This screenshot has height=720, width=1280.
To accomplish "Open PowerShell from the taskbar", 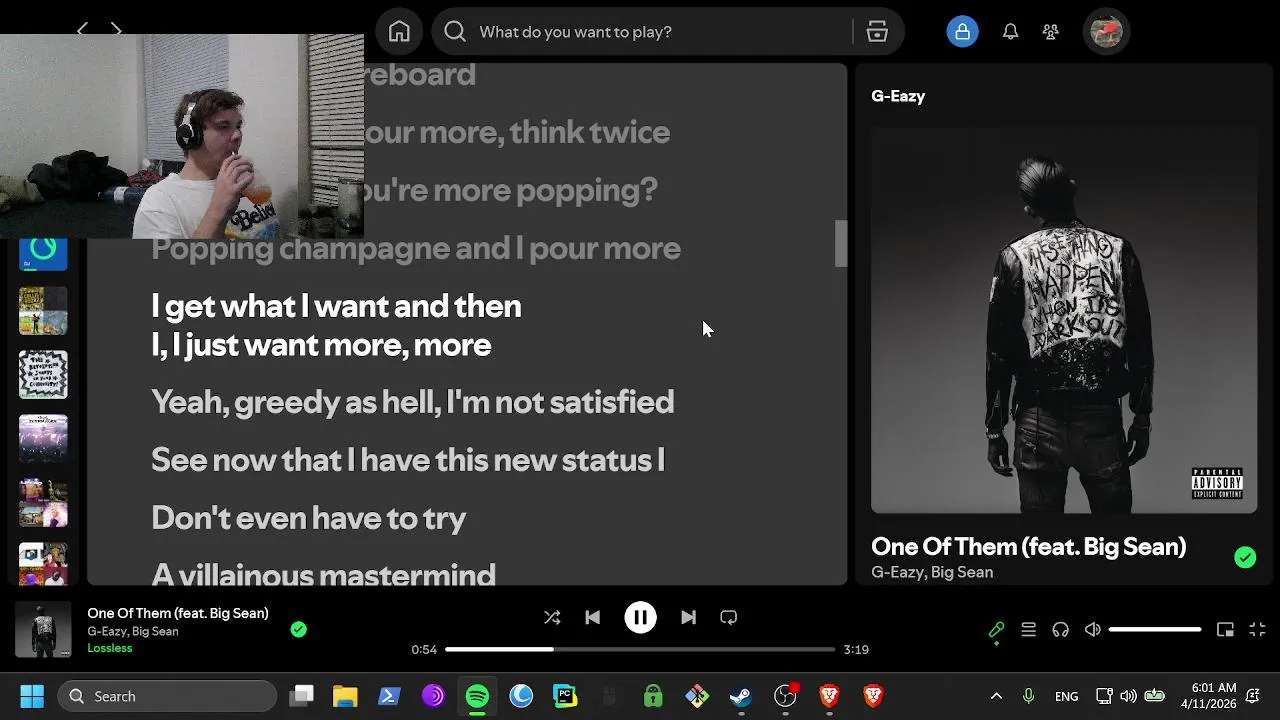I will [x=389, y=696].
